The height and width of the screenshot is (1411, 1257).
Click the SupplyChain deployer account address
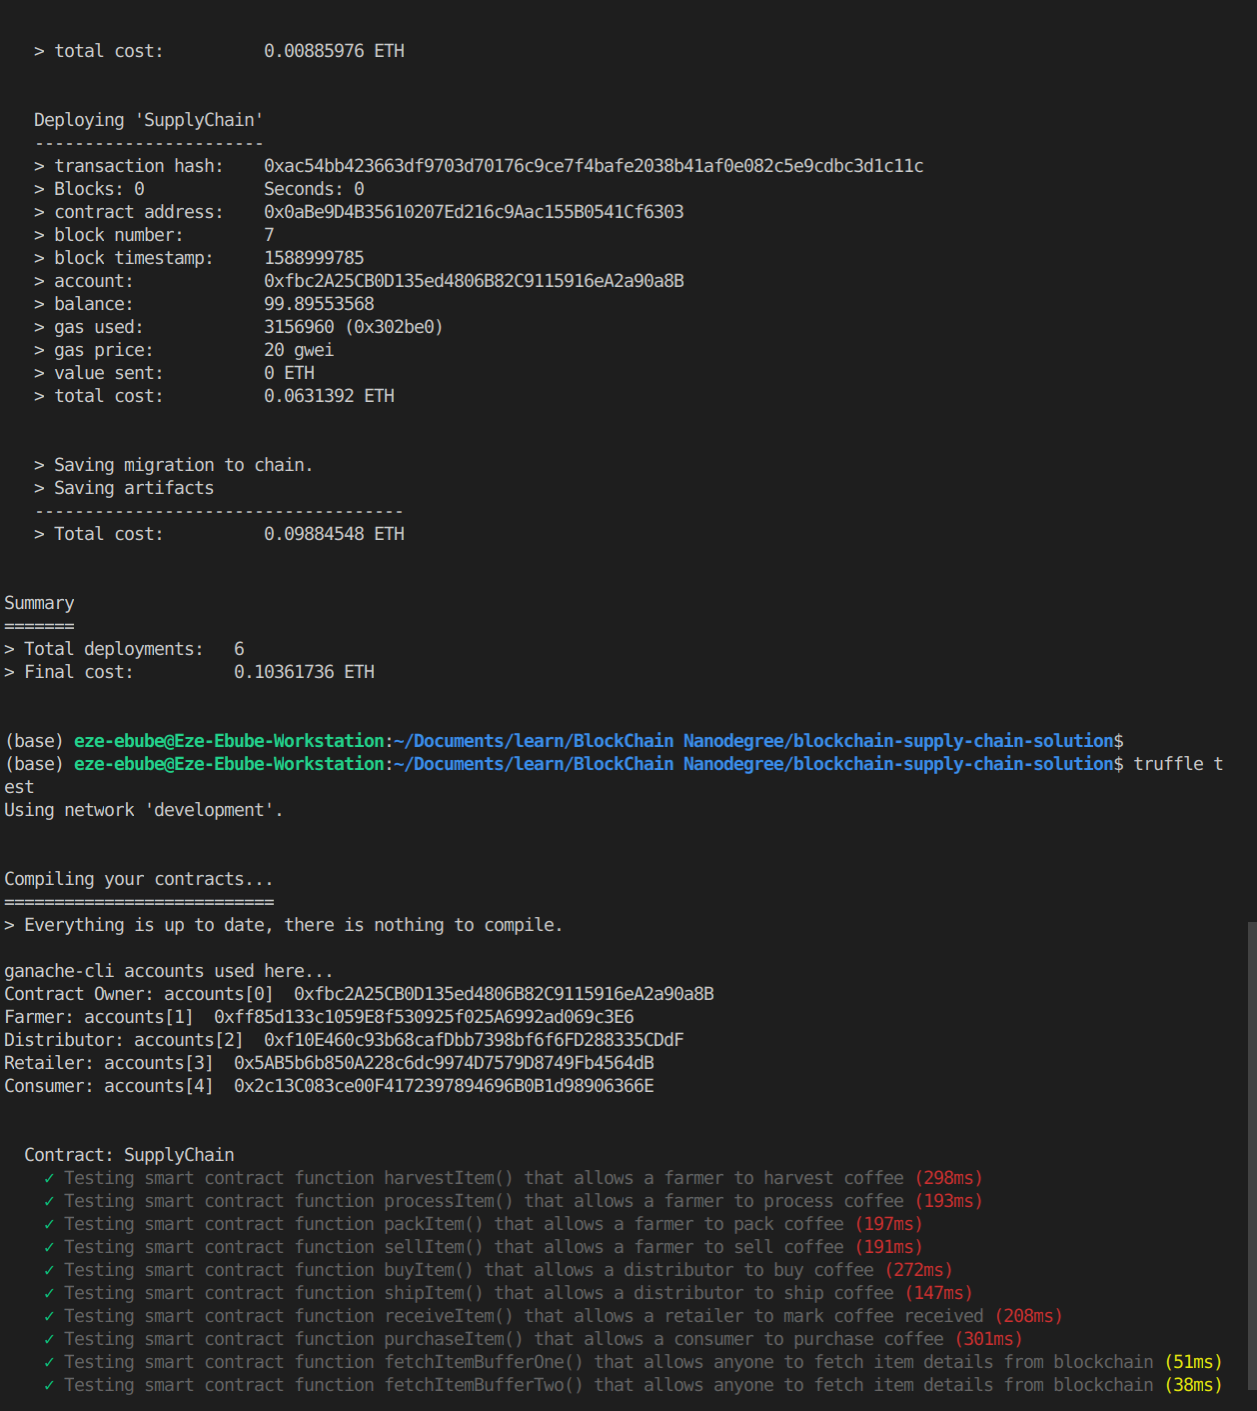(x=474, y=281)
